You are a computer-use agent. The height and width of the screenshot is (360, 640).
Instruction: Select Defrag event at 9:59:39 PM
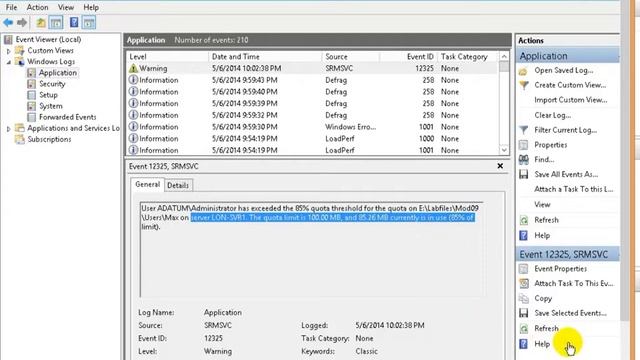point(313,103)
